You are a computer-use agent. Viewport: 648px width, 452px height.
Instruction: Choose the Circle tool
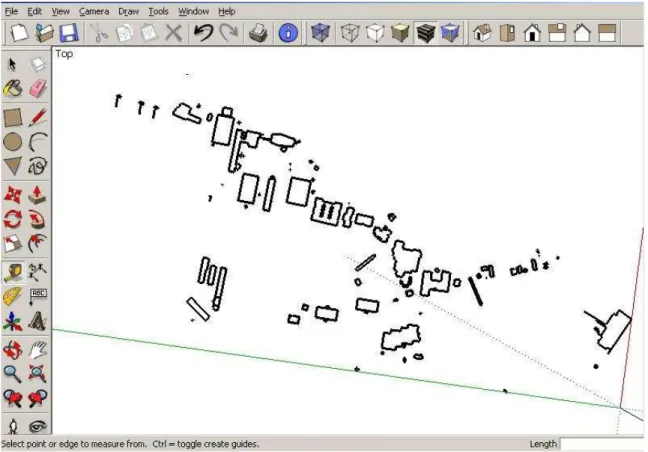click(12, 142)
